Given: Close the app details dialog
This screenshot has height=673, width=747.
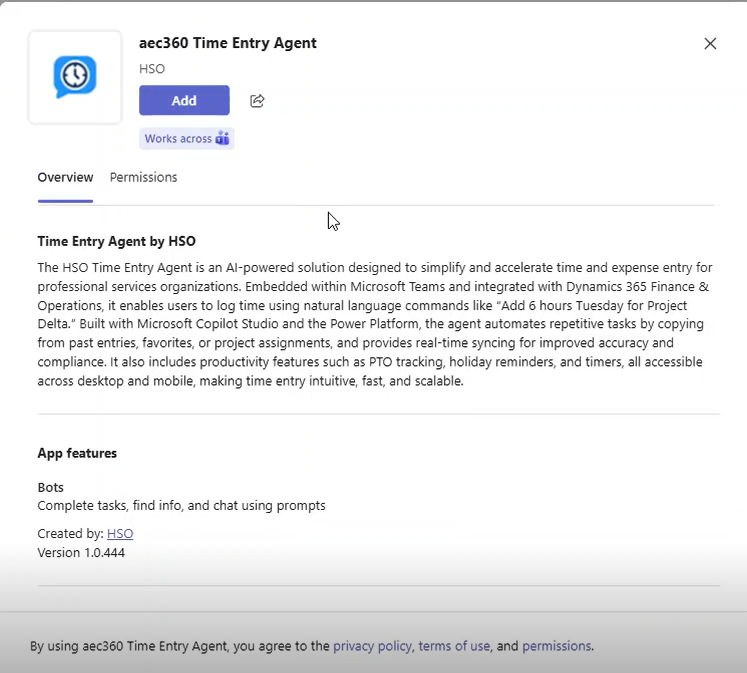Looking at the screenshot, I should (710, 44).
